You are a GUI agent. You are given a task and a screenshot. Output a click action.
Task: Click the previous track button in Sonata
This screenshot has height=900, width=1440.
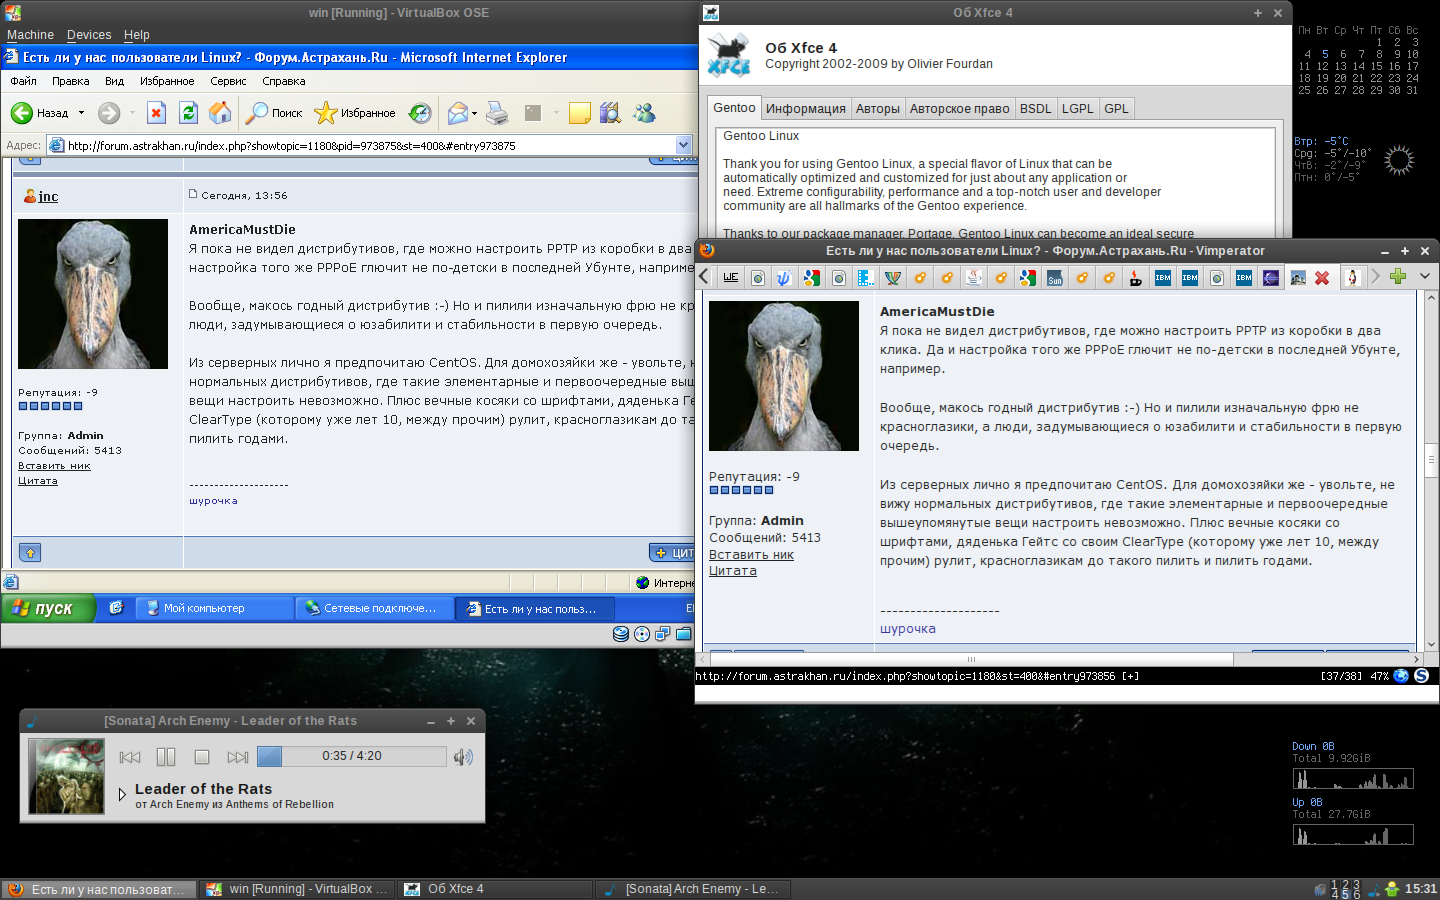pos(130,757)
